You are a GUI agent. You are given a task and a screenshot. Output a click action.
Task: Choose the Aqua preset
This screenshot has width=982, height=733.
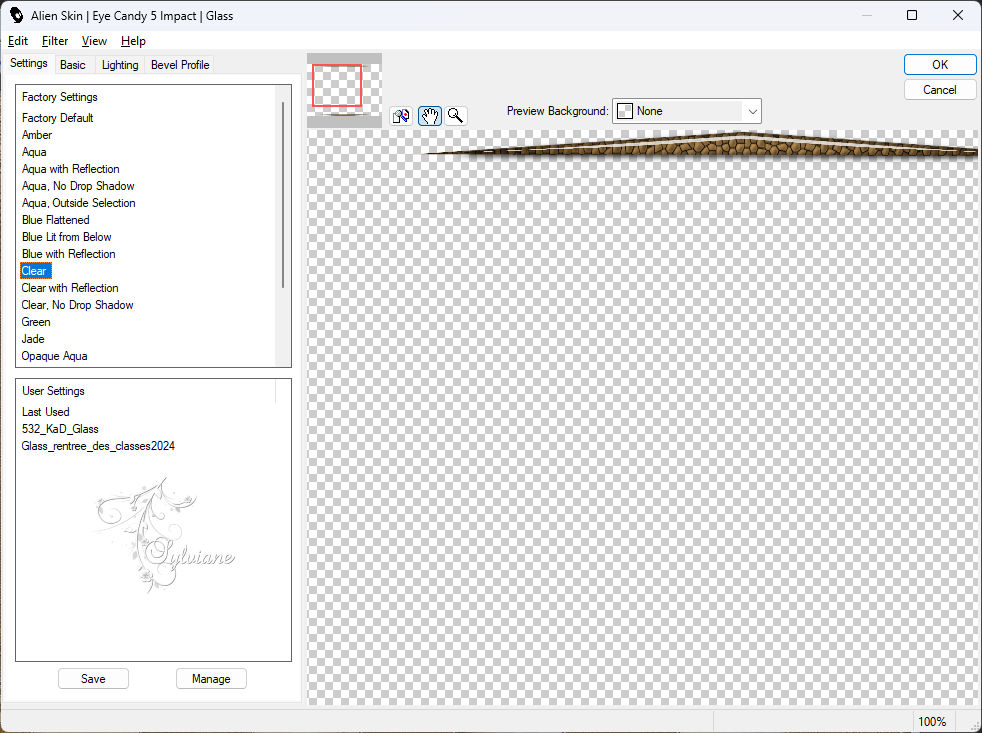(34, 152)
